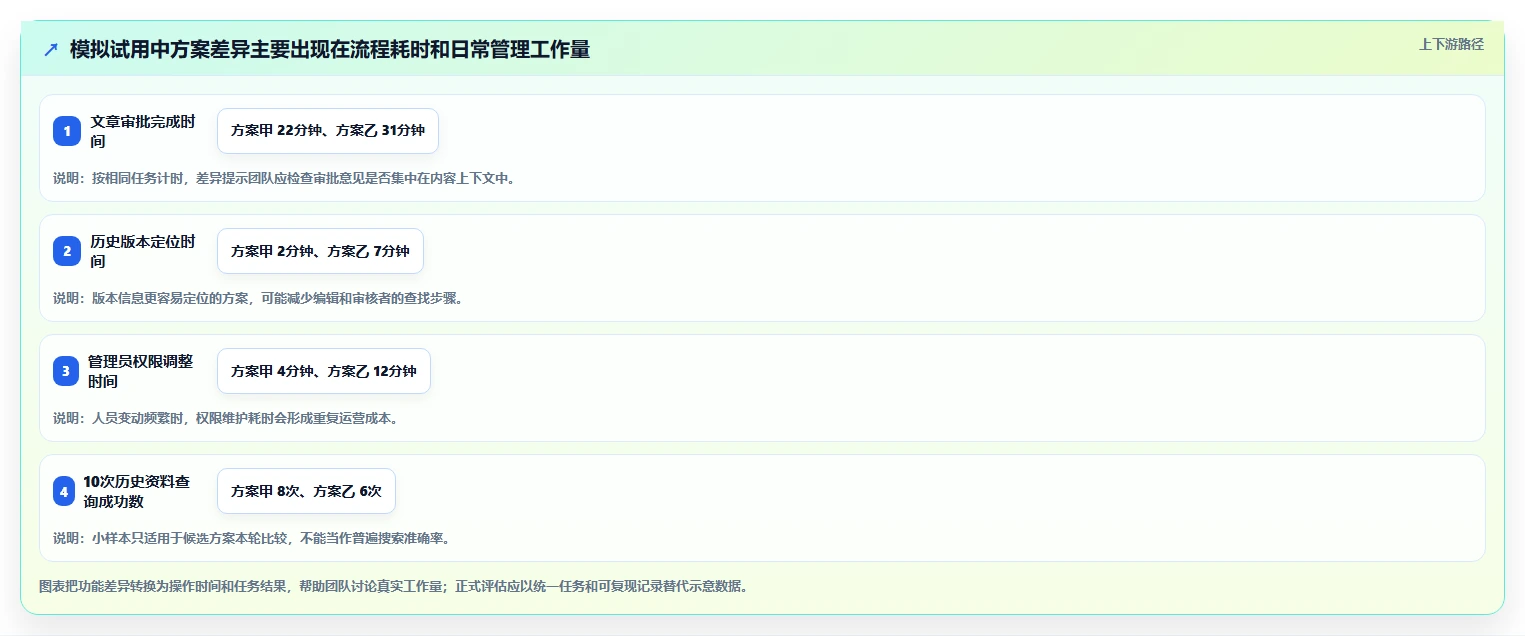Select the 管理员权限调整时间 label
This screenshot has width=1525, height=636.
(x=141, y=371)
